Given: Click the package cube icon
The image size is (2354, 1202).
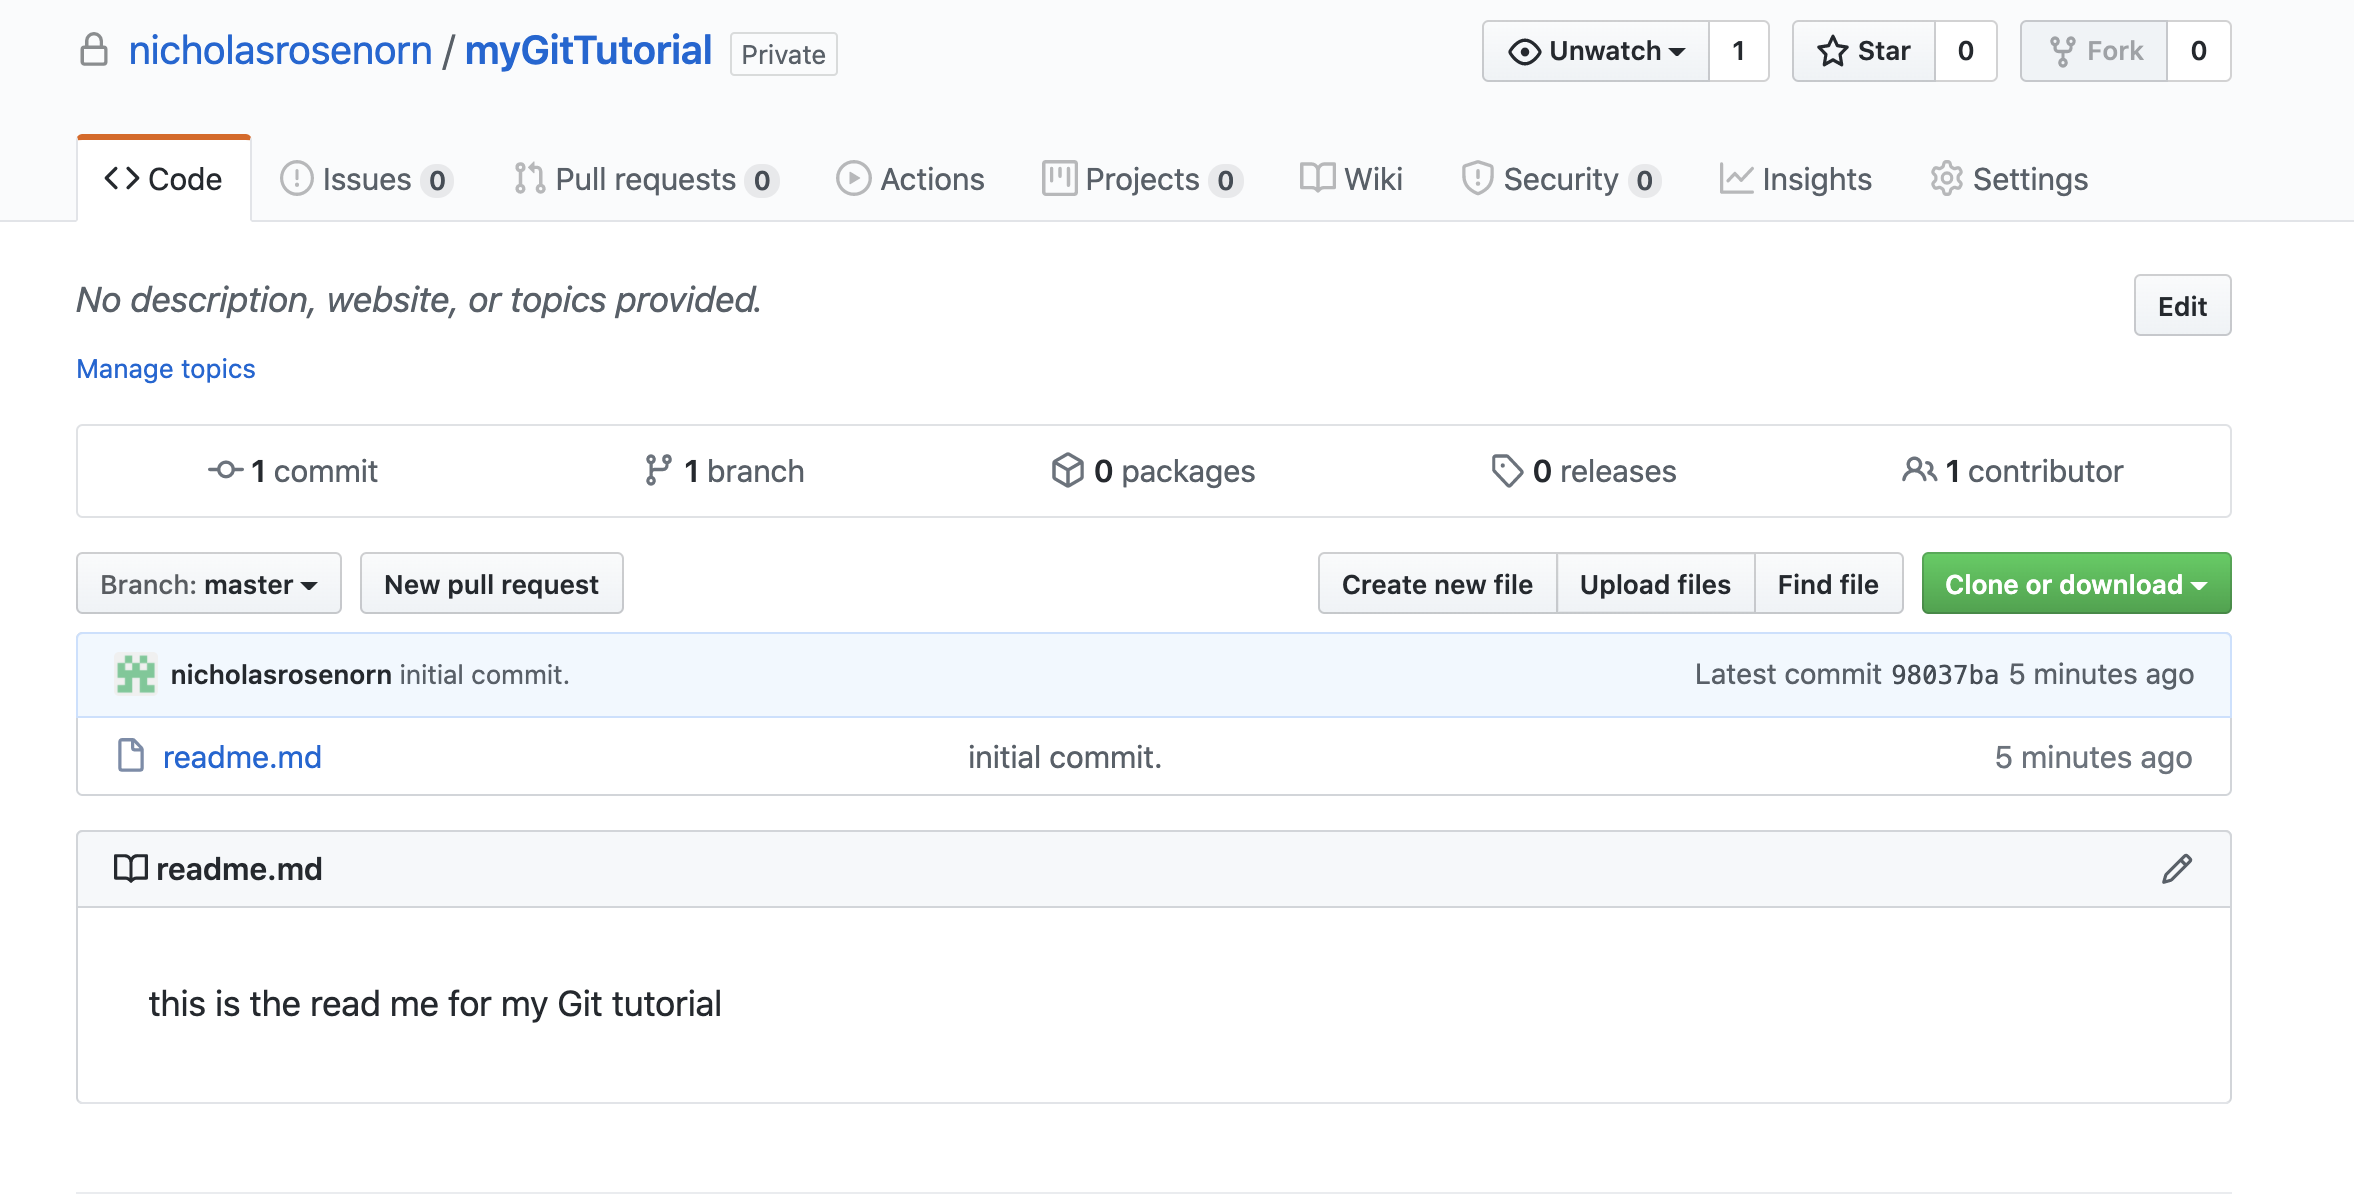Looking at the screenshot, I should pyautogui.click(x=1067, y=470).
